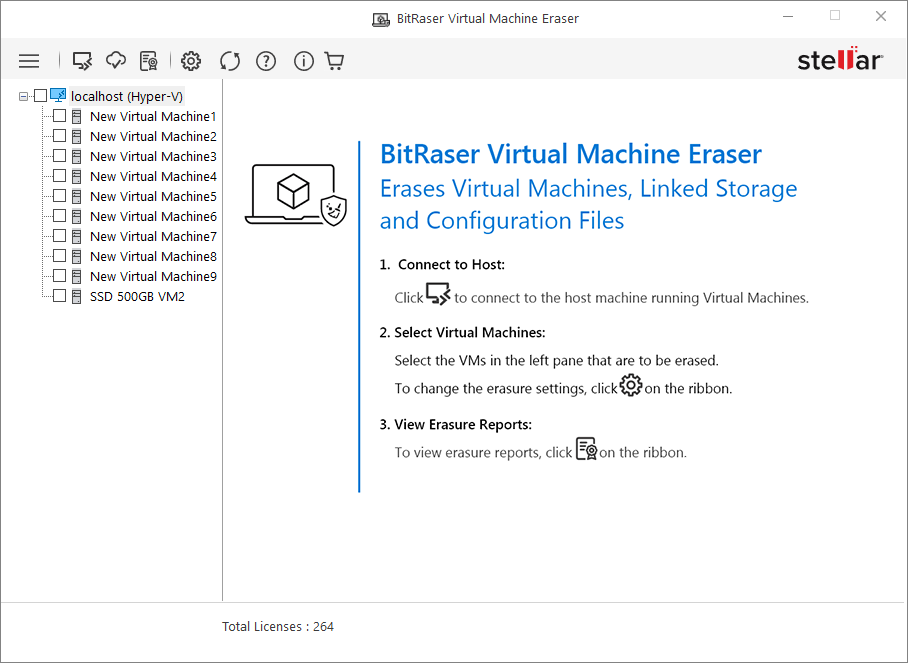Screen dimensions: 908x663
Task: Open the help question mark icon
Action: (x=266, y=61)
